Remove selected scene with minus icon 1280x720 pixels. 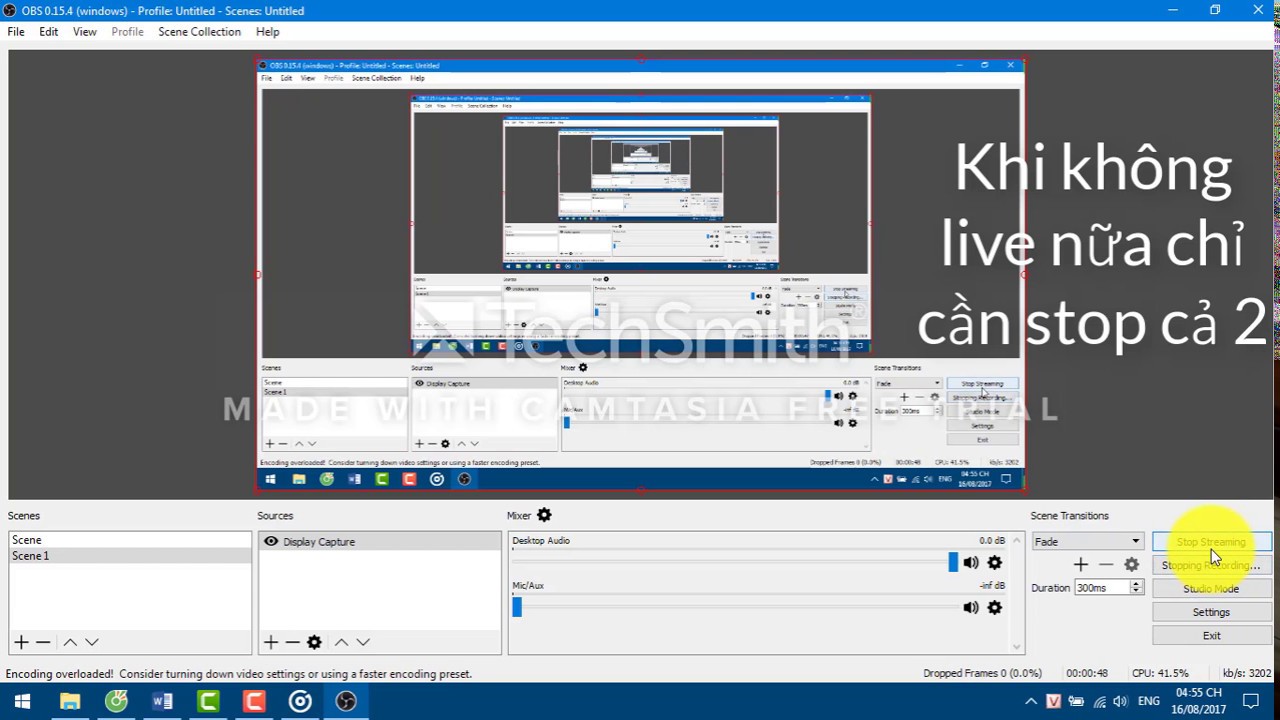pos(43,642)
